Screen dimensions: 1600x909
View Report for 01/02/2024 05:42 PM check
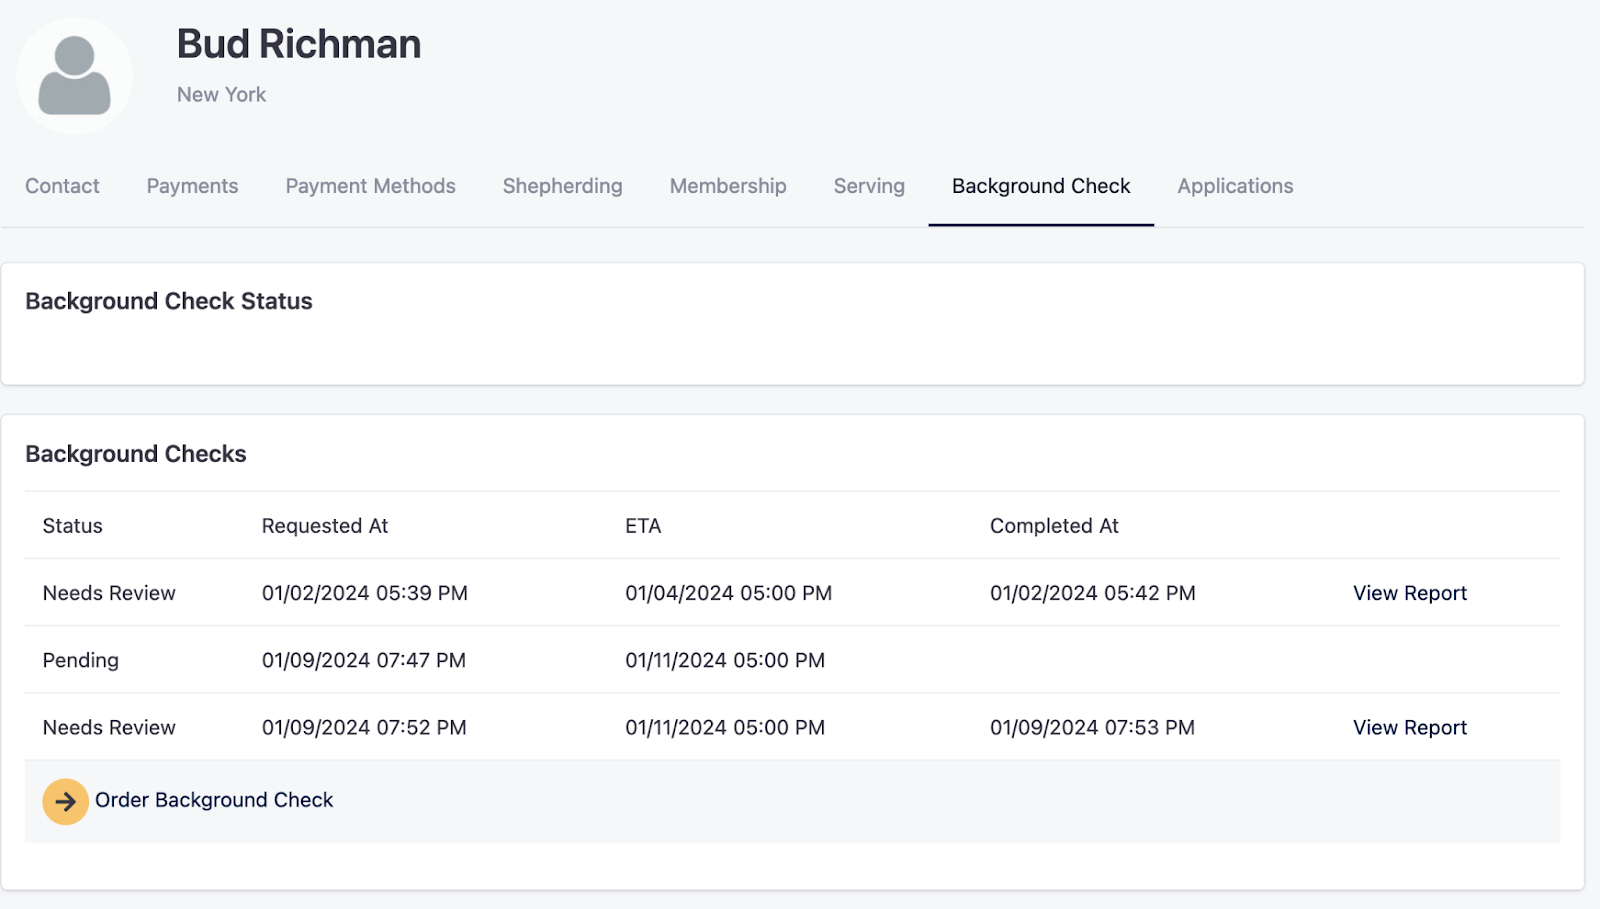tap(1410, 593)
